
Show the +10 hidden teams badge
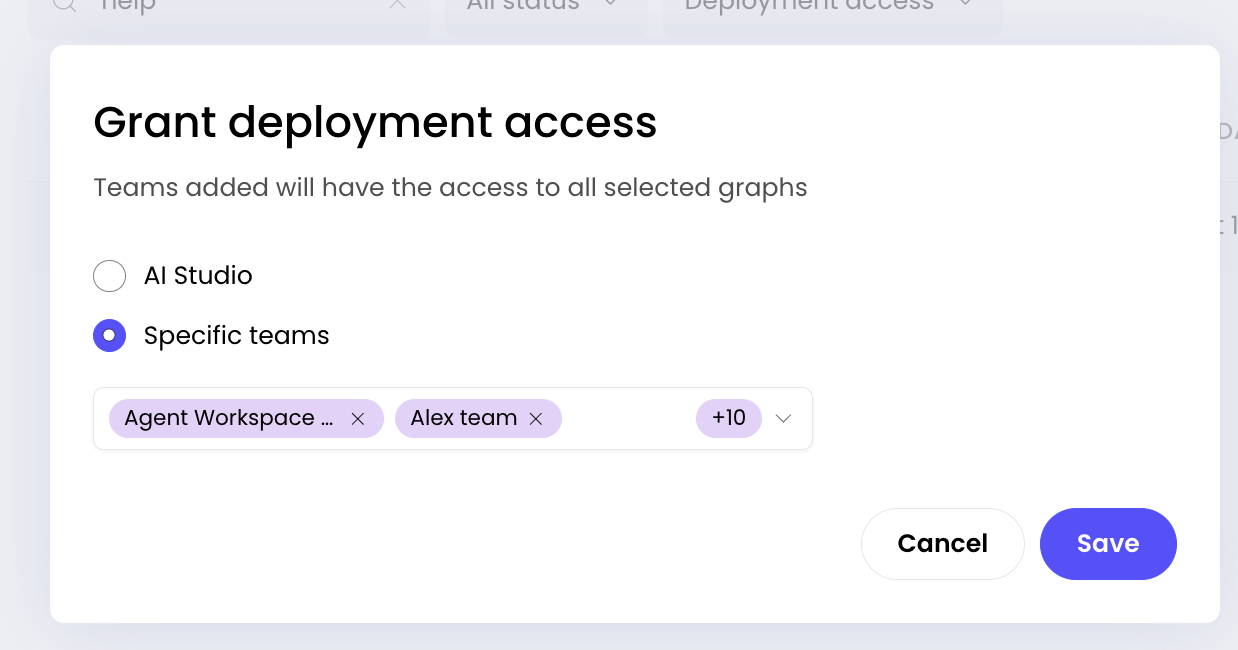[729, 419]
